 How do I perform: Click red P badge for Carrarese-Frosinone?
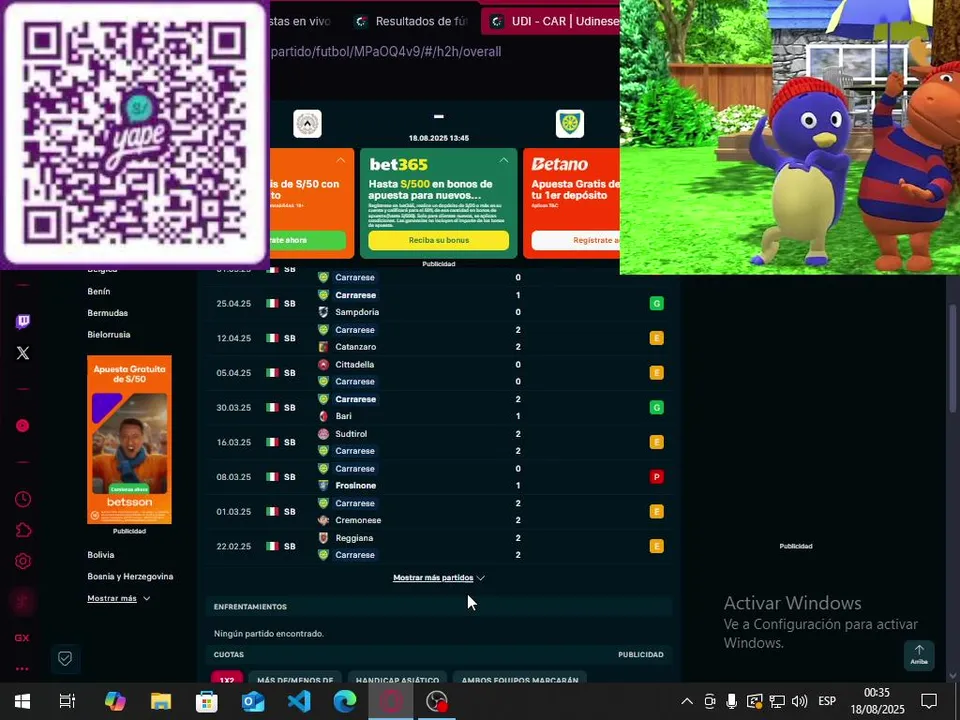pyautogui.click(x=656, y=477)
